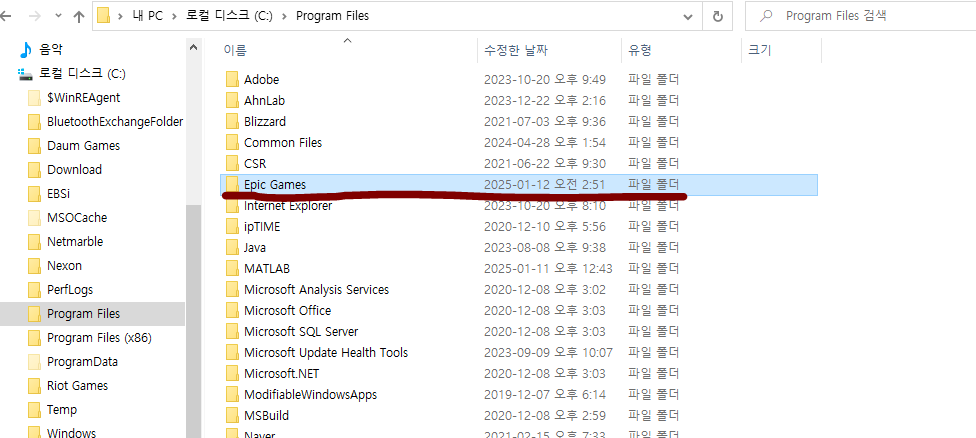This screenshot has width=976, height=438.
Task: Select the Microsoft Office folder icon
Action: (x=232, y=310)
